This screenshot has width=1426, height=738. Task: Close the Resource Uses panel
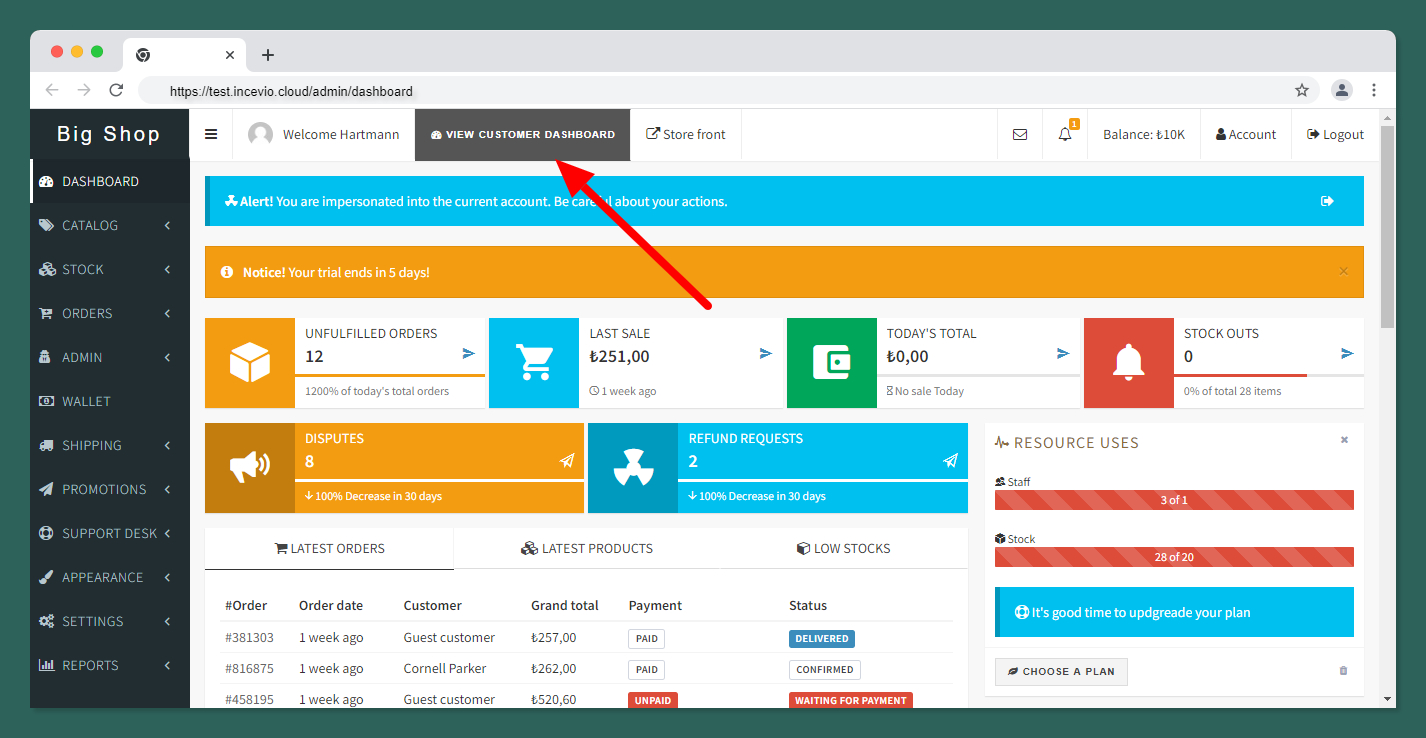pyautogui.click(x=1344, y=440)
